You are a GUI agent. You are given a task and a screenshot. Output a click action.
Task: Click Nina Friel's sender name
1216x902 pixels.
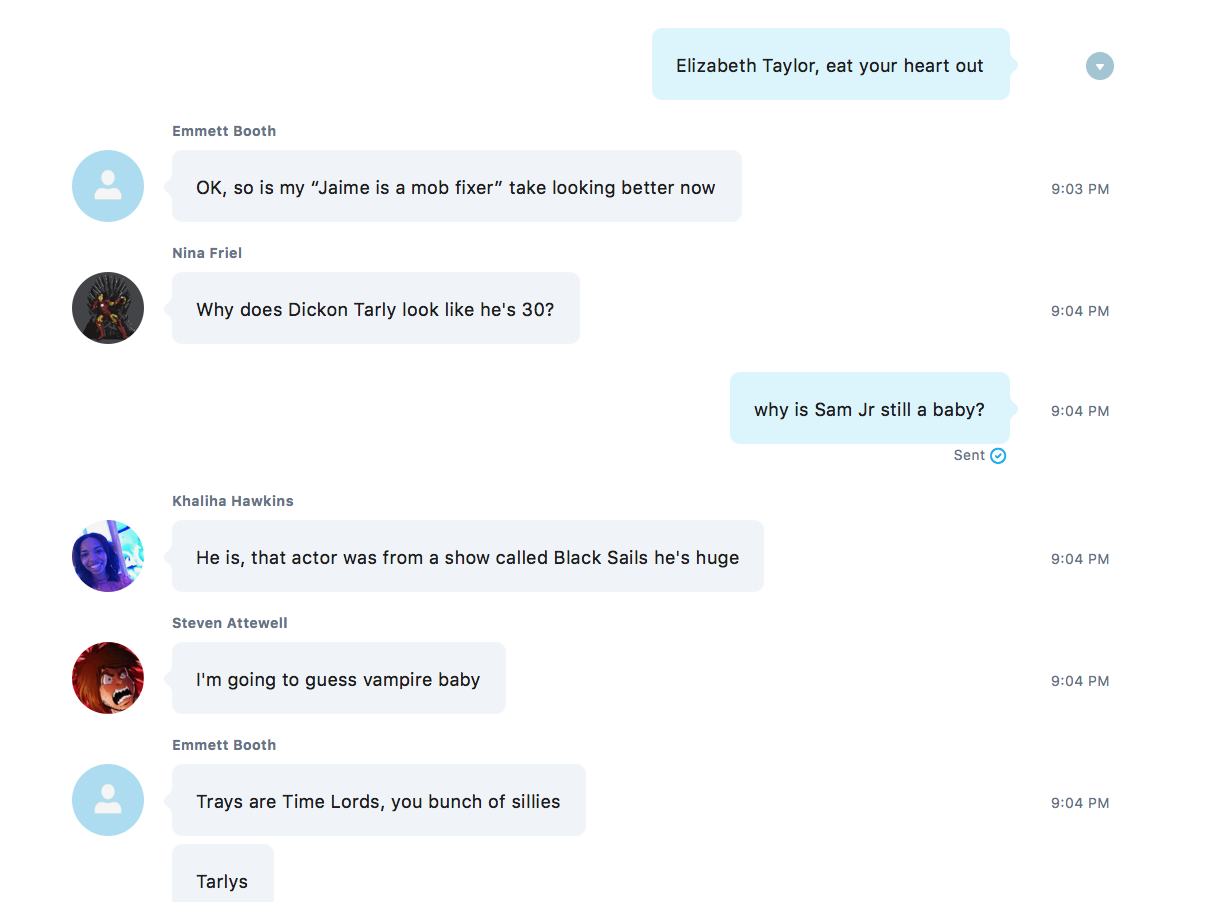point(207,253)
